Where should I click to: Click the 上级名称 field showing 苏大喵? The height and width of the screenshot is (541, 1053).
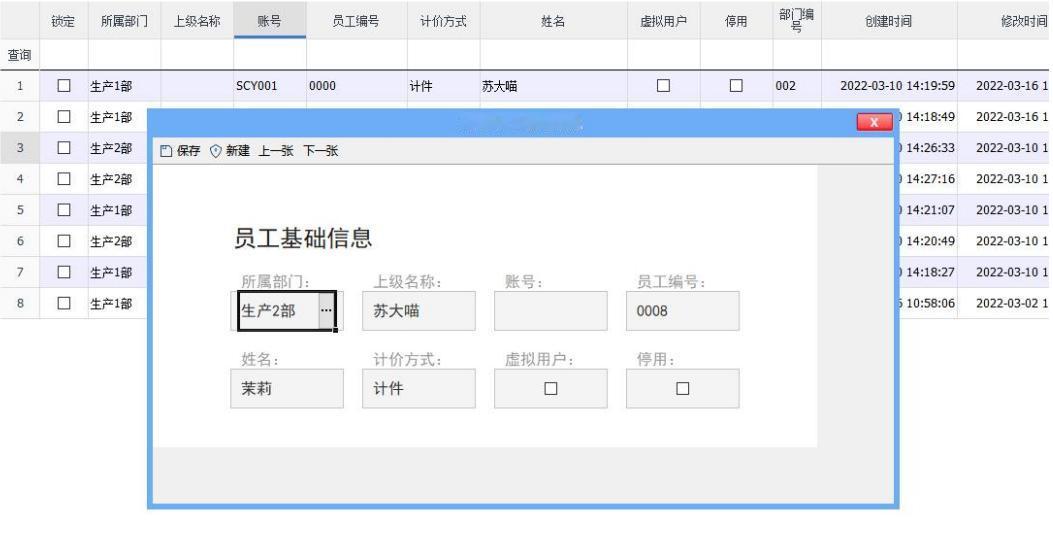pos(419,311)
